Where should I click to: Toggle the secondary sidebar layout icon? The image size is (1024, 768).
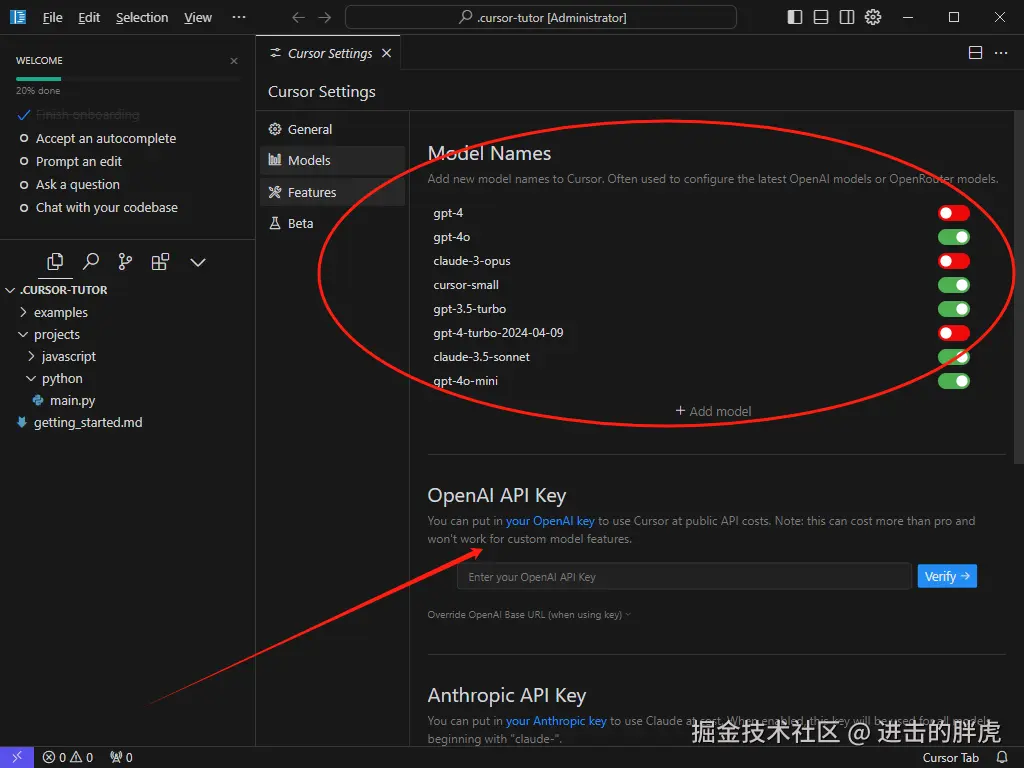tap(847, 17)
